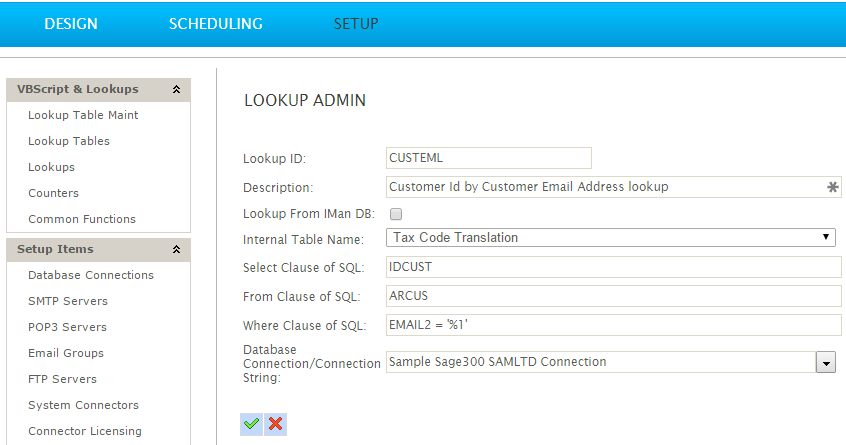
Task: Switch to the SCHEDULING tab
Action: pos(216,24)
